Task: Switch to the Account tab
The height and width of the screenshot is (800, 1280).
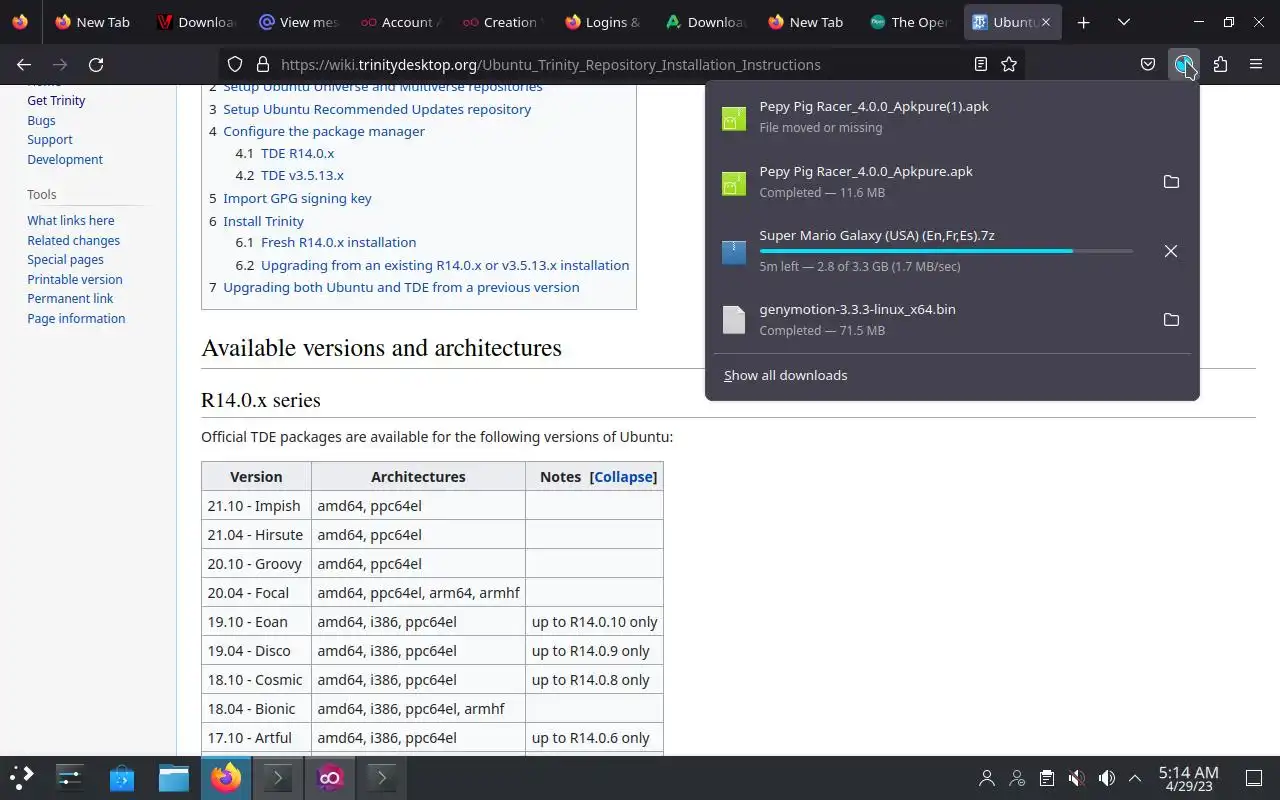Action: pyautogui.click(x=400, y=22)
